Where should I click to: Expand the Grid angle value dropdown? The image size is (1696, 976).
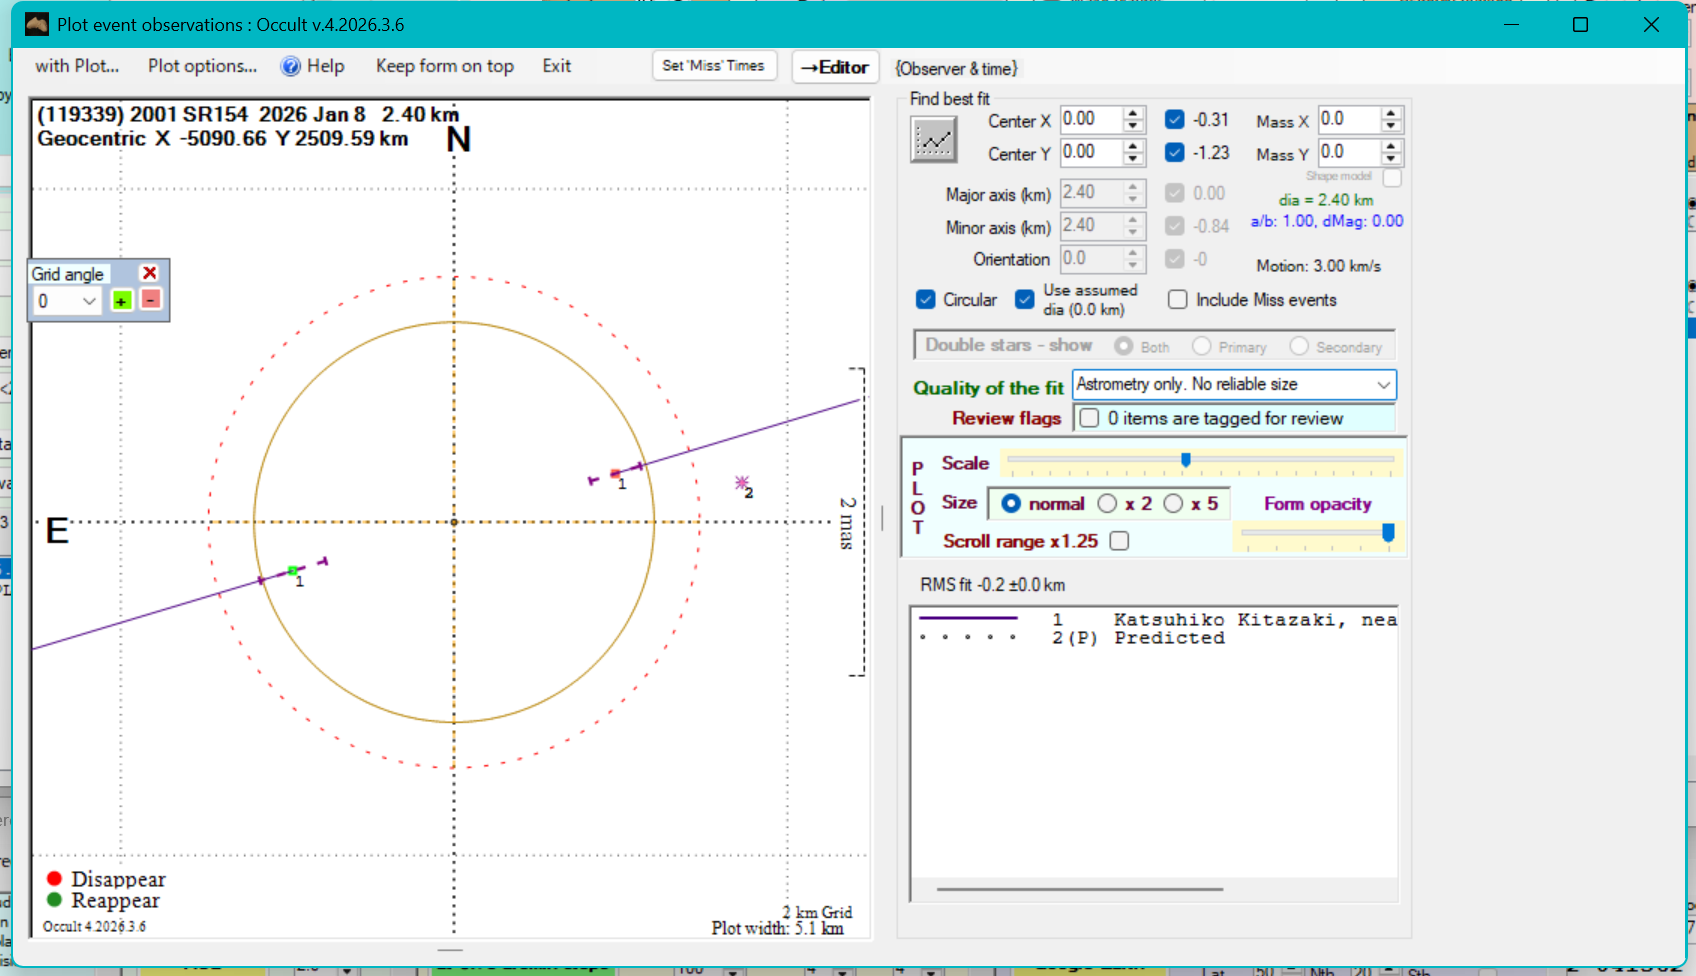point(89,301)
